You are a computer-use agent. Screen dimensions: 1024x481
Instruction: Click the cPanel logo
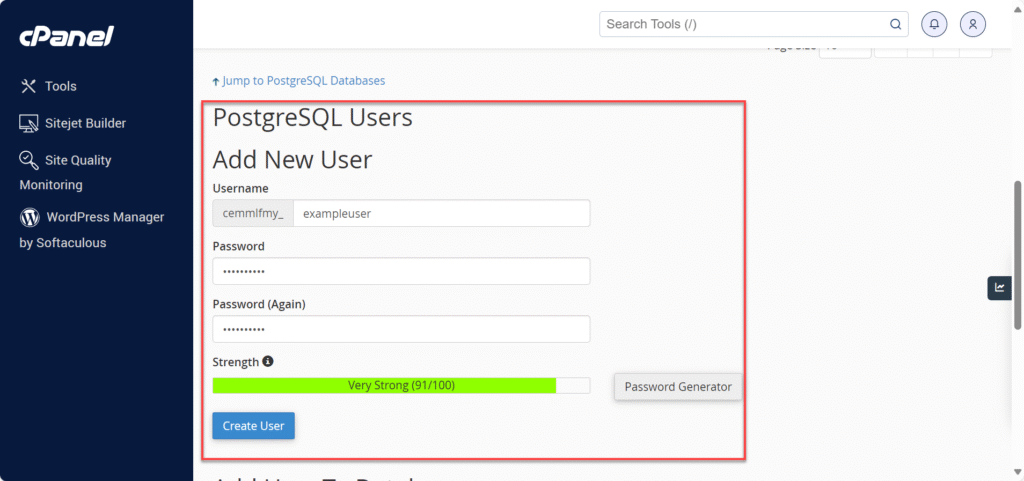tap(66, 37)
